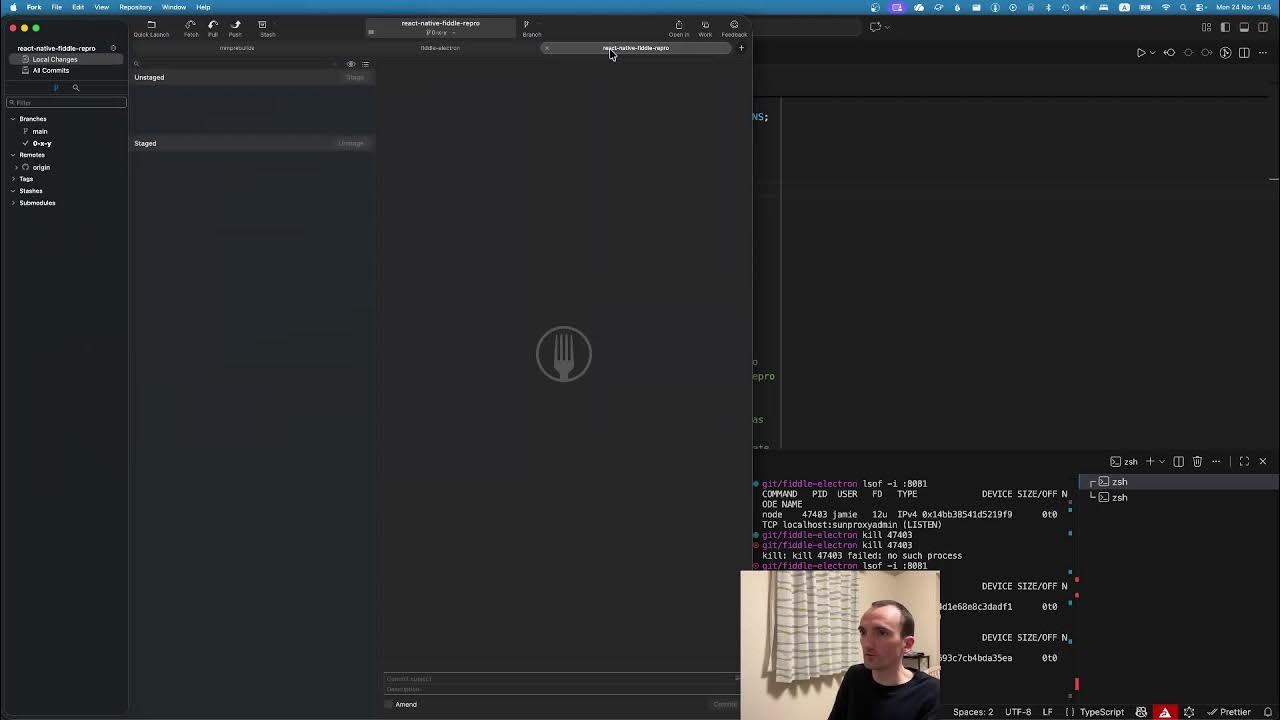This screenshot has width=1280, height=720.
Task: Open terminal maximize panel size icon
Action: [1244, 461]
